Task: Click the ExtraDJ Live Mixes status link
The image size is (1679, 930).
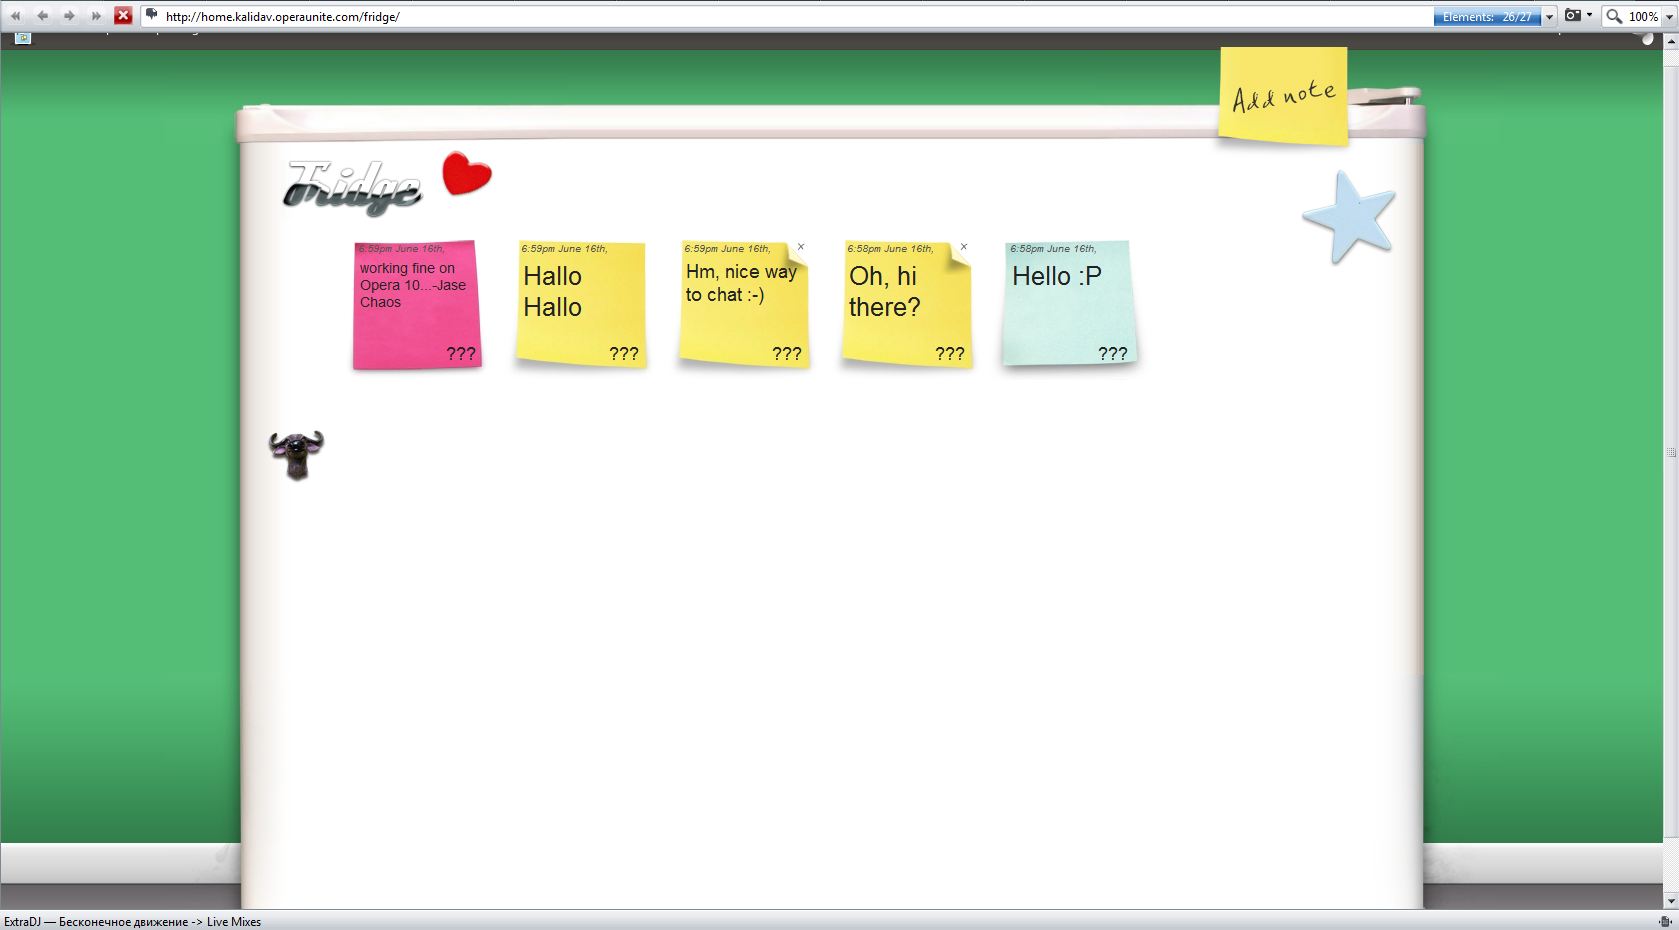Action: (x=132, y=922)
